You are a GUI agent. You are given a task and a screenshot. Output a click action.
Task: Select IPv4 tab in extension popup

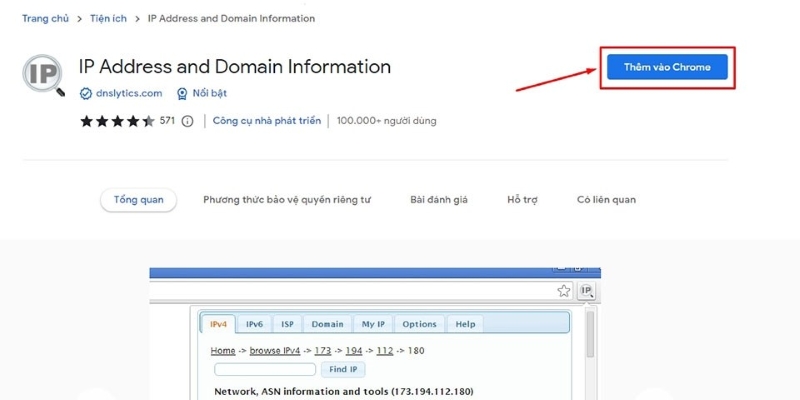coord(218,324)
